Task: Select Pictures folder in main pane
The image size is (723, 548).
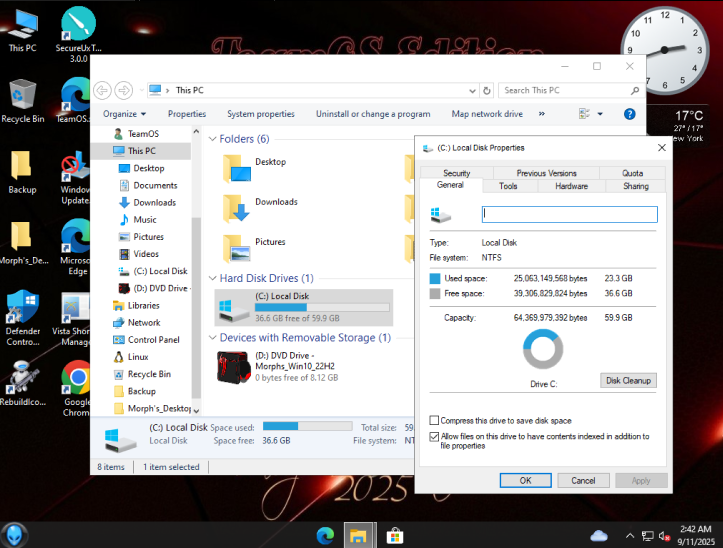Action: tap(255, 248)
